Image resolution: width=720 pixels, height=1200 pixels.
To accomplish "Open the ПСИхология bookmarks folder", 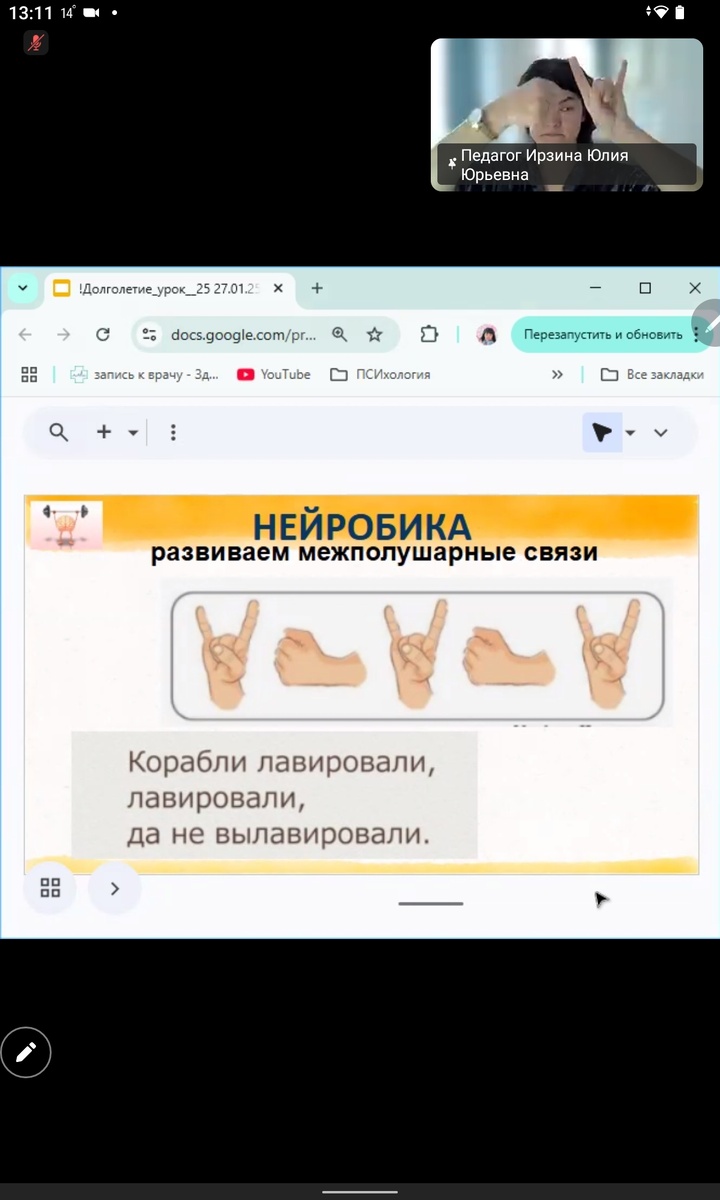I will 381,374.
